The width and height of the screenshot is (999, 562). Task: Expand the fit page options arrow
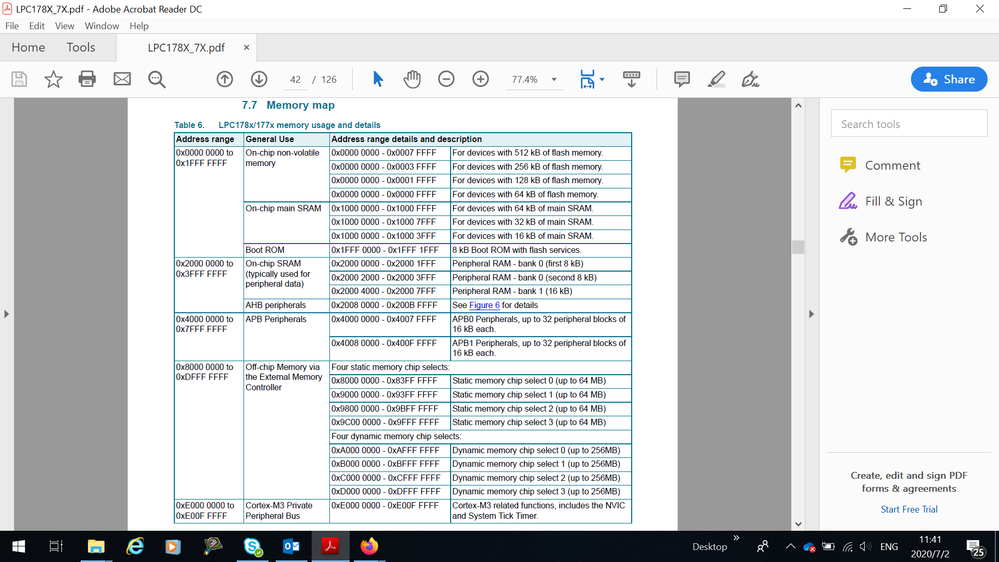point(602,80)
